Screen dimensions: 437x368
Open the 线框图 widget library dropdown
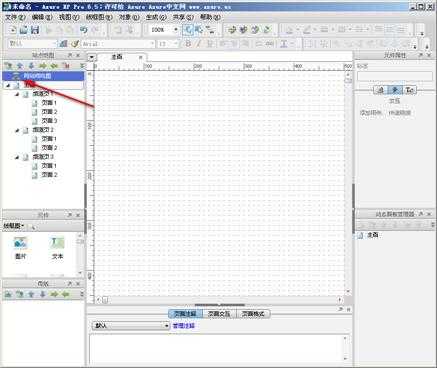tap(14, 226)
